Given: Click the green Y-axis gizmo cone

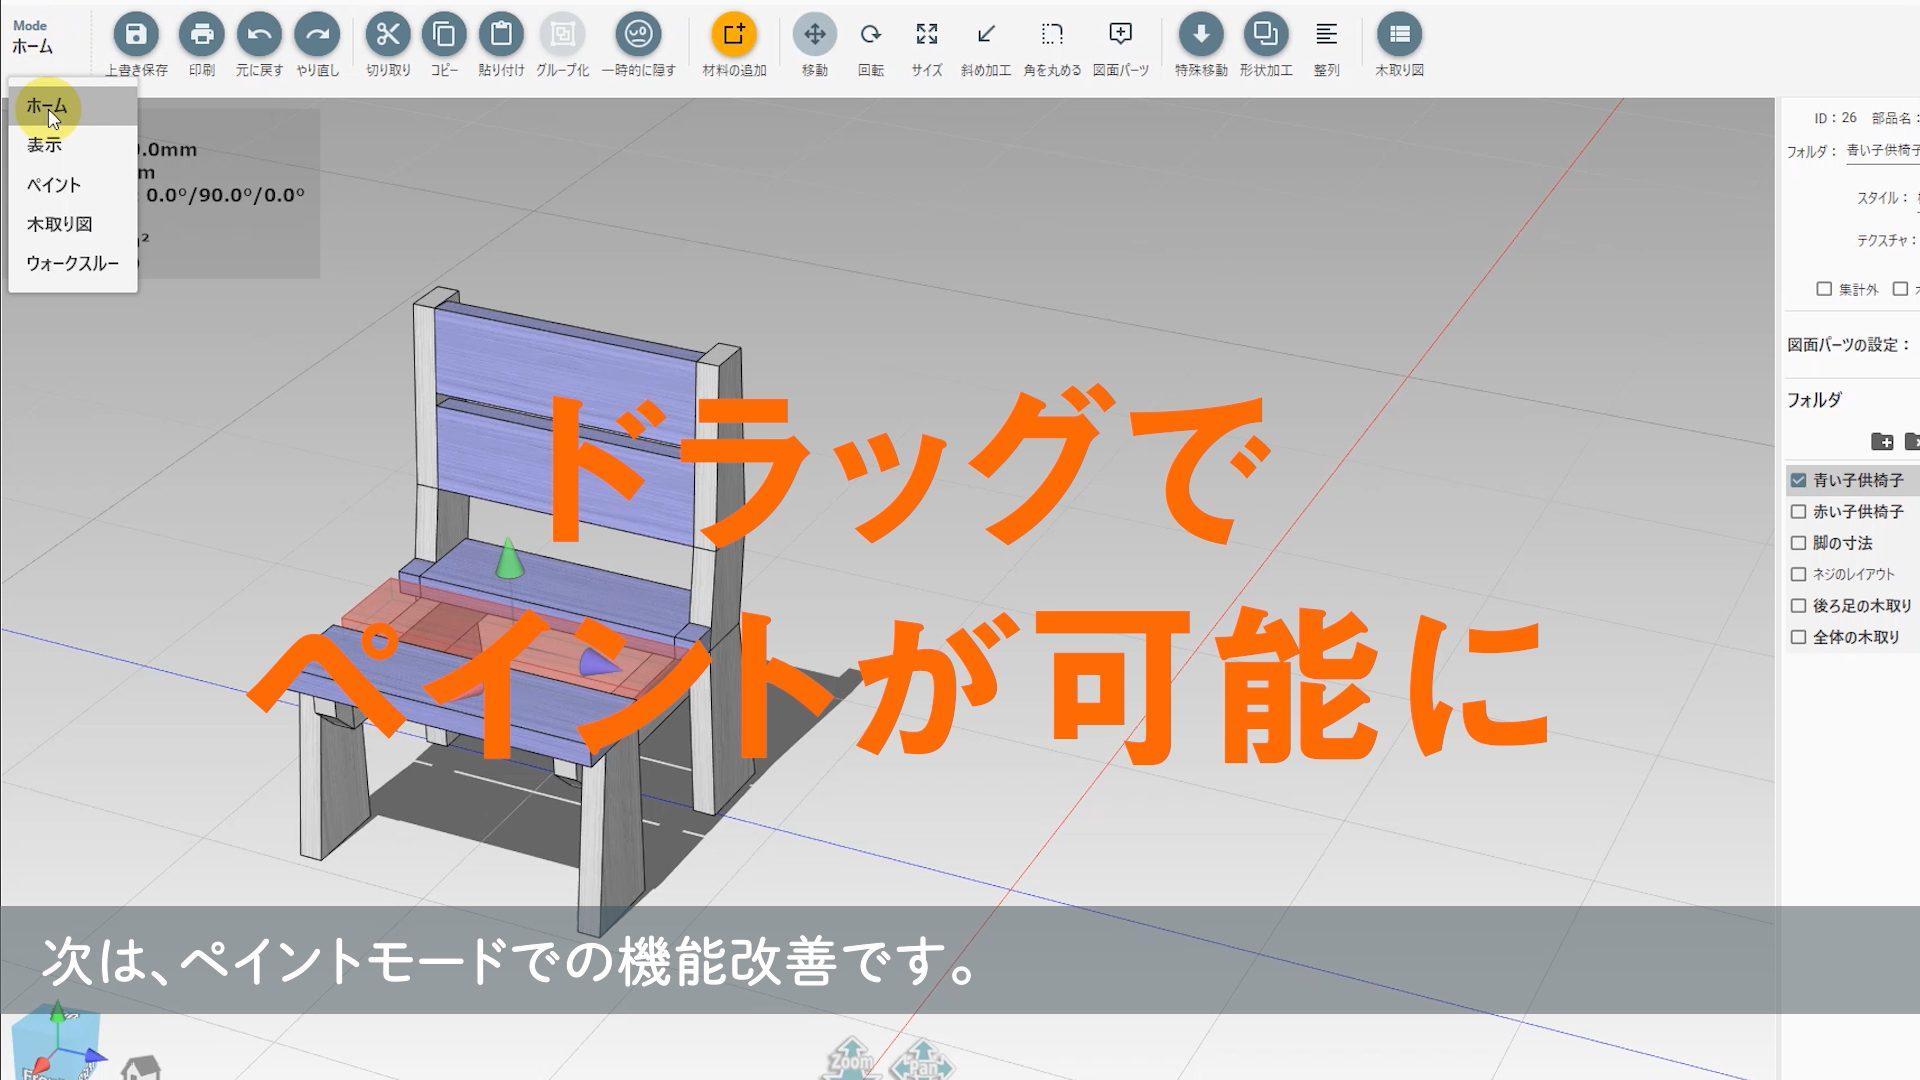Looking at the screenshot, I should [509, 558].
